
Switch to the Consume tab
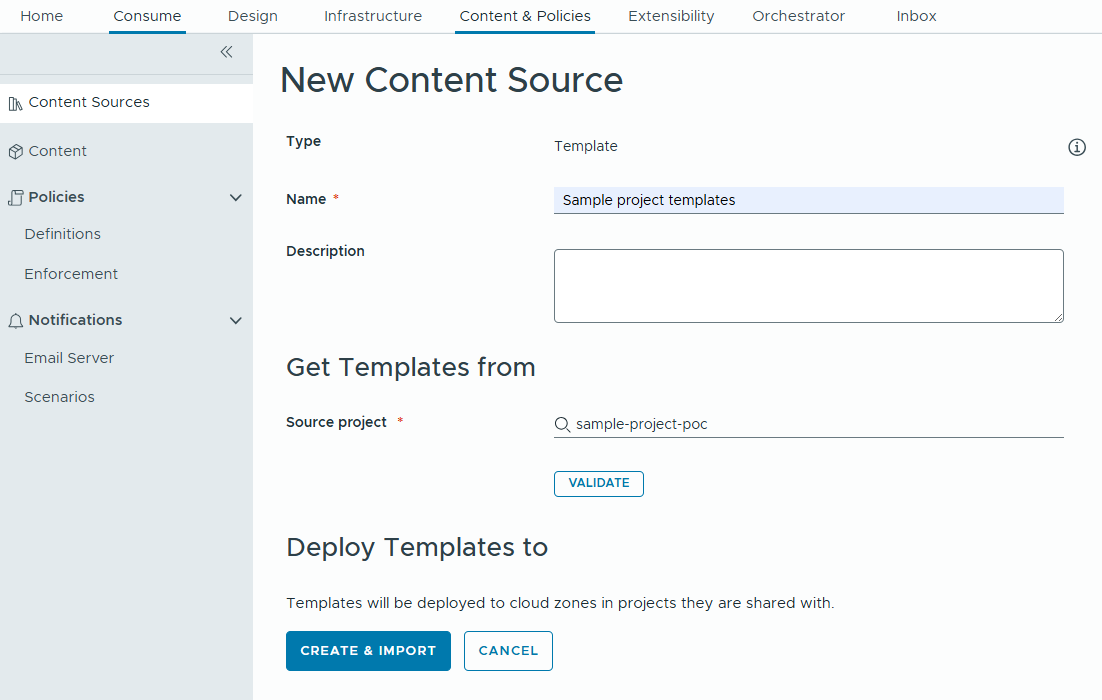tap(147, 16)
